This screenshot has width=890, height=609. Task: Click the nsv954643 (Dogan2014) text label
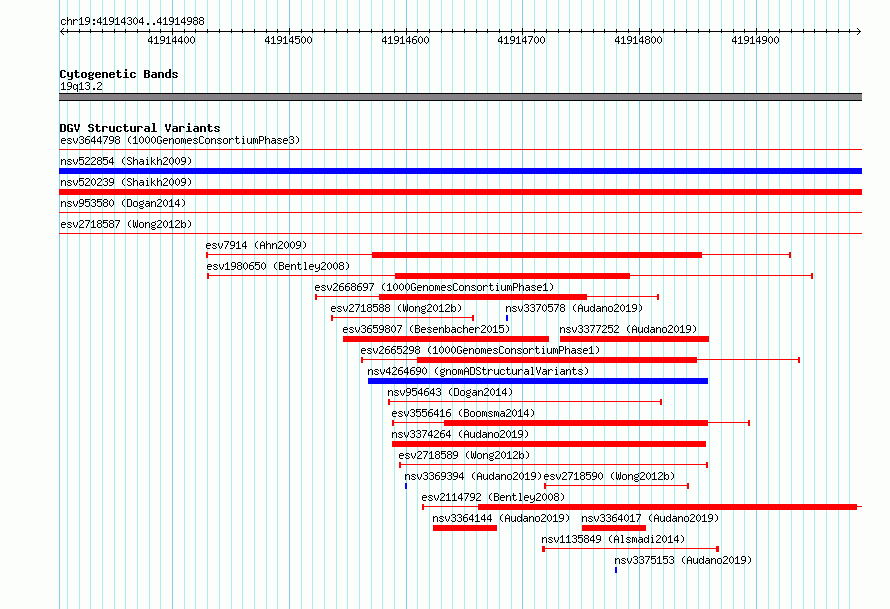[x=450, y=392]
